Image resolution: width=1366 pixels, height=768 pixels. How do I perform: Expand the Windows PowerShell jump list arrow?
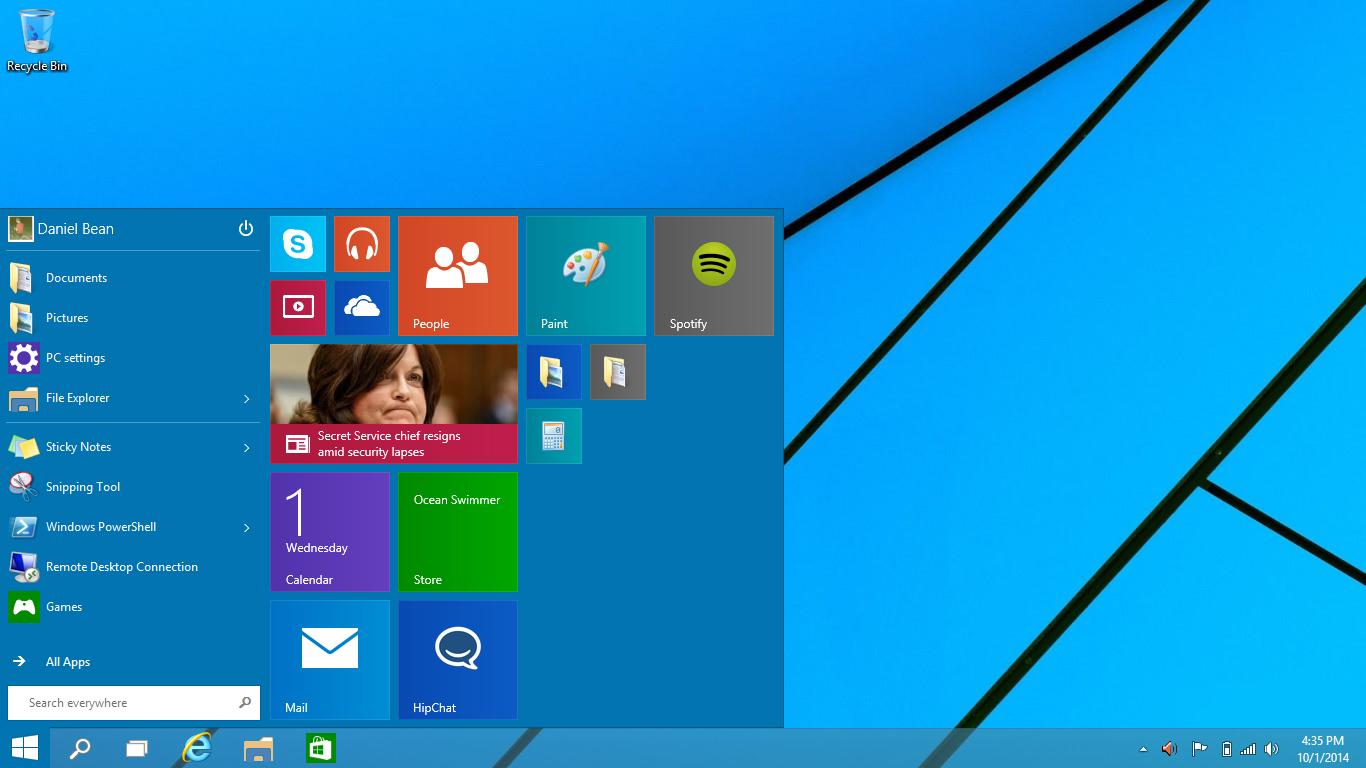coord(247,528)
